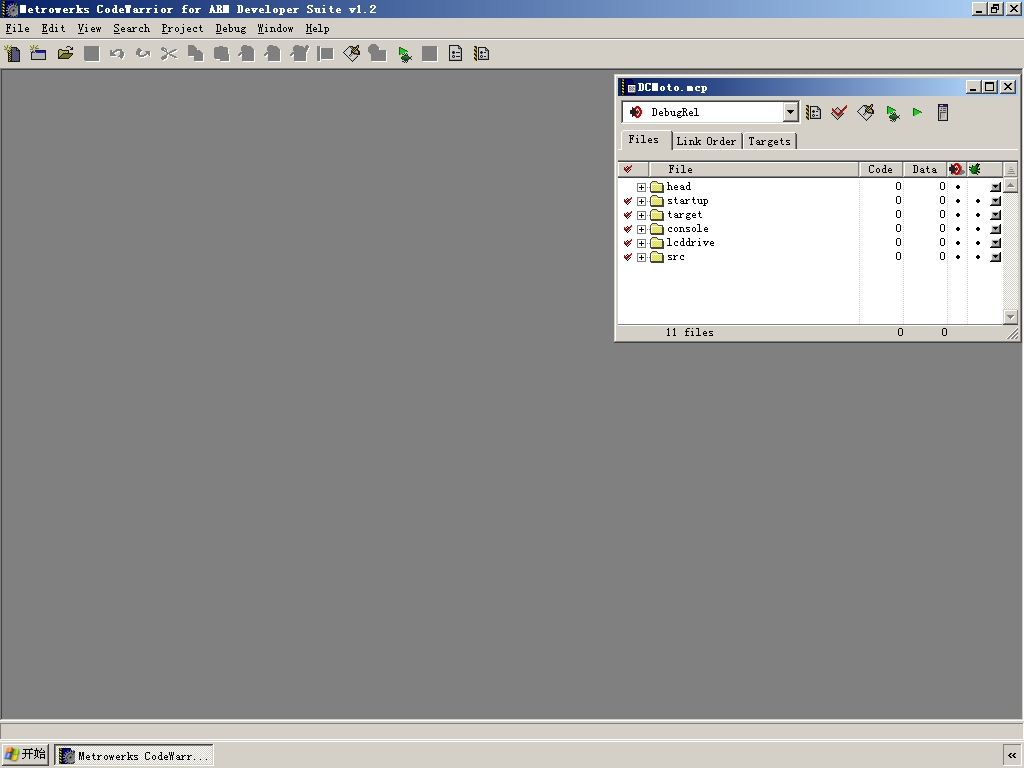Expand the src folder
This screenshot has width=1024, height=768.
[x=641, y=257]
